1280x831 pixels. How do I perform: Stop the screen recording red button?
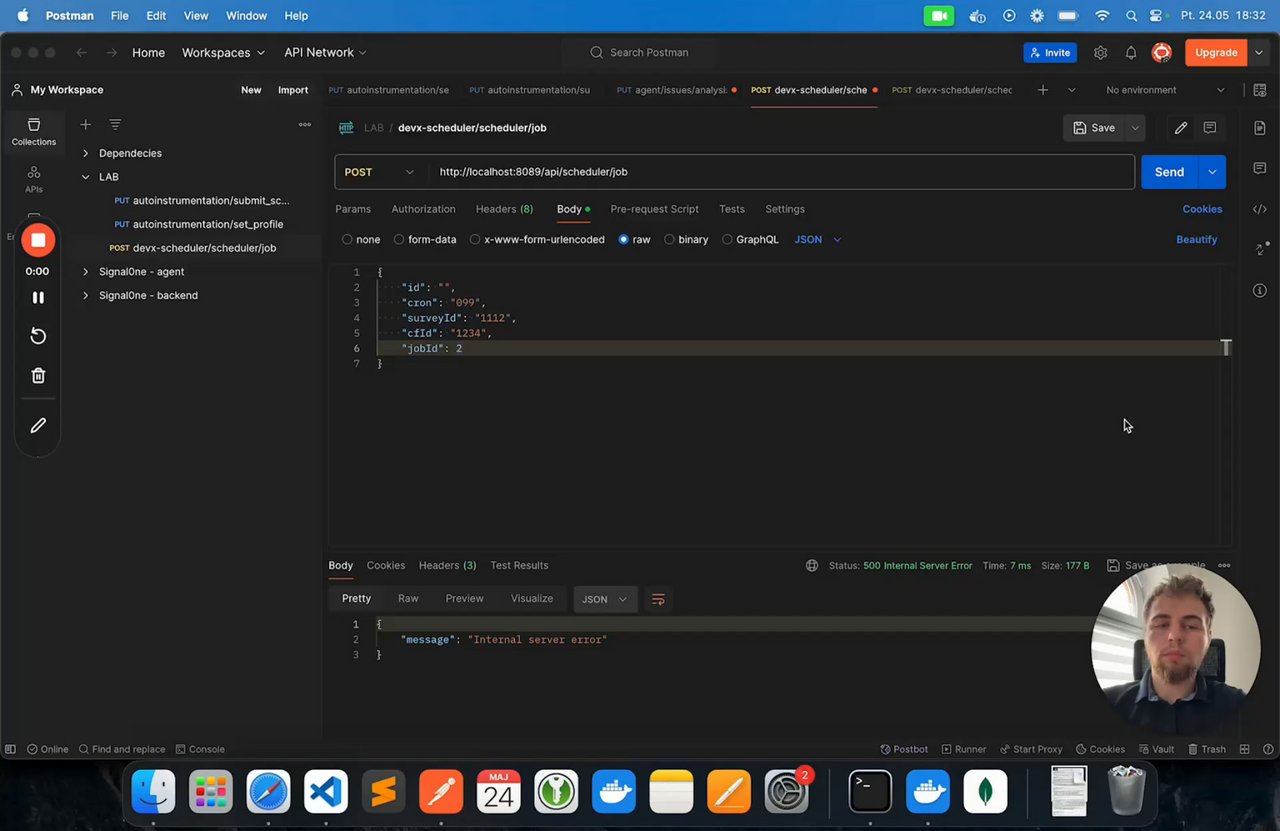pyautogui.click(x=38, y=240)
